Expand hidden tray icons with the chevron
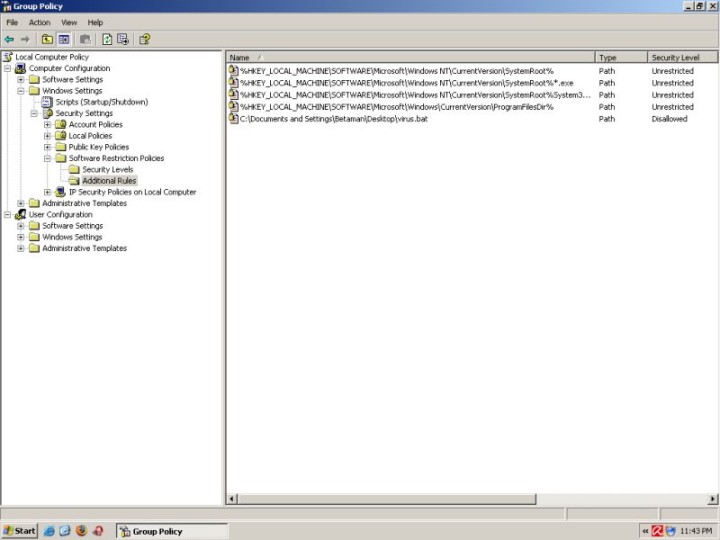Viewport: 720px width, 540px height. pos(645,531)
